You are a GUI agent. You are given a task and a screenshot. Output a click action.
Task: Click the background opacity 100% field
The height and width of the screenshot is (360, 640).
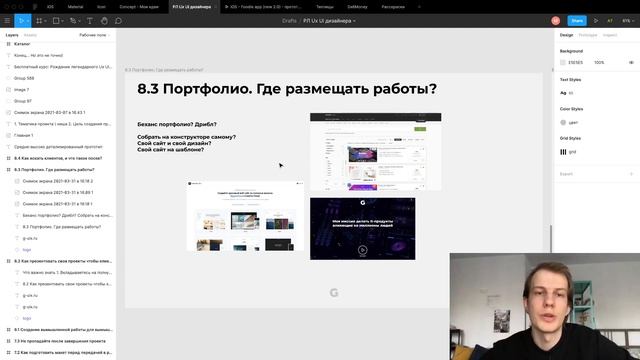tap(599, 62)
